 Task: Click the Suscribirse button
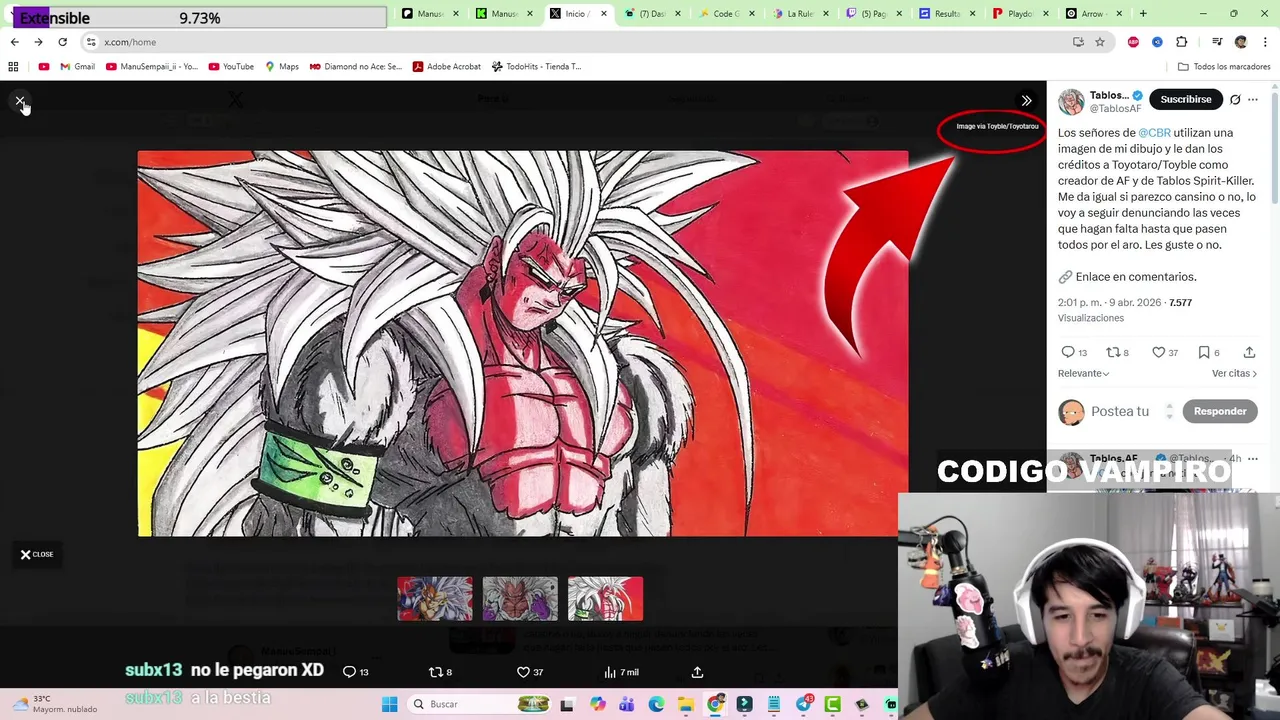(1186, 99)
